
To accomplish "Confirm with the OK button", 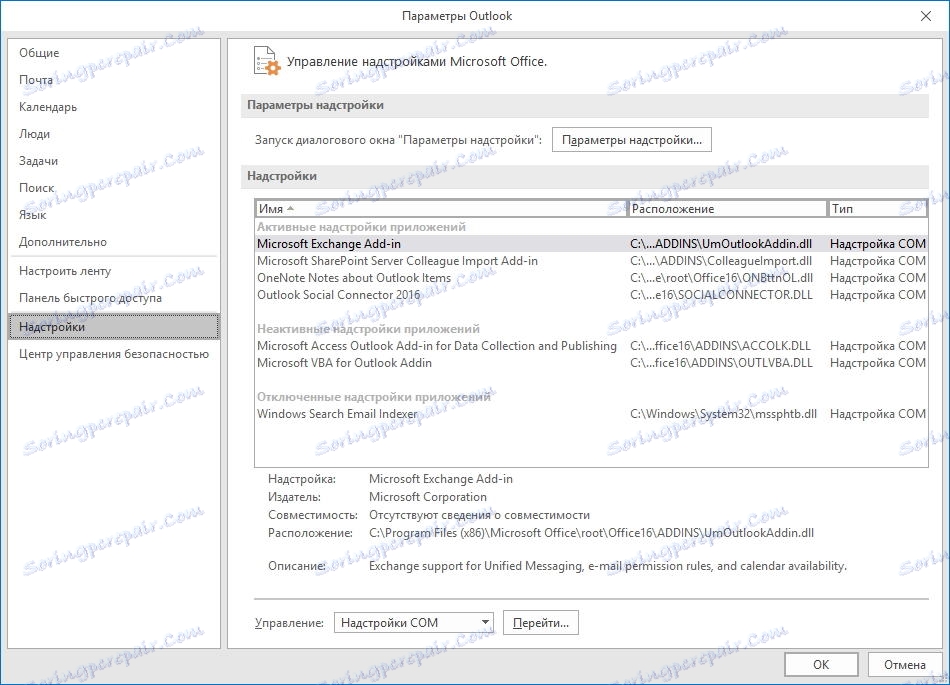I will click(821, 664).
